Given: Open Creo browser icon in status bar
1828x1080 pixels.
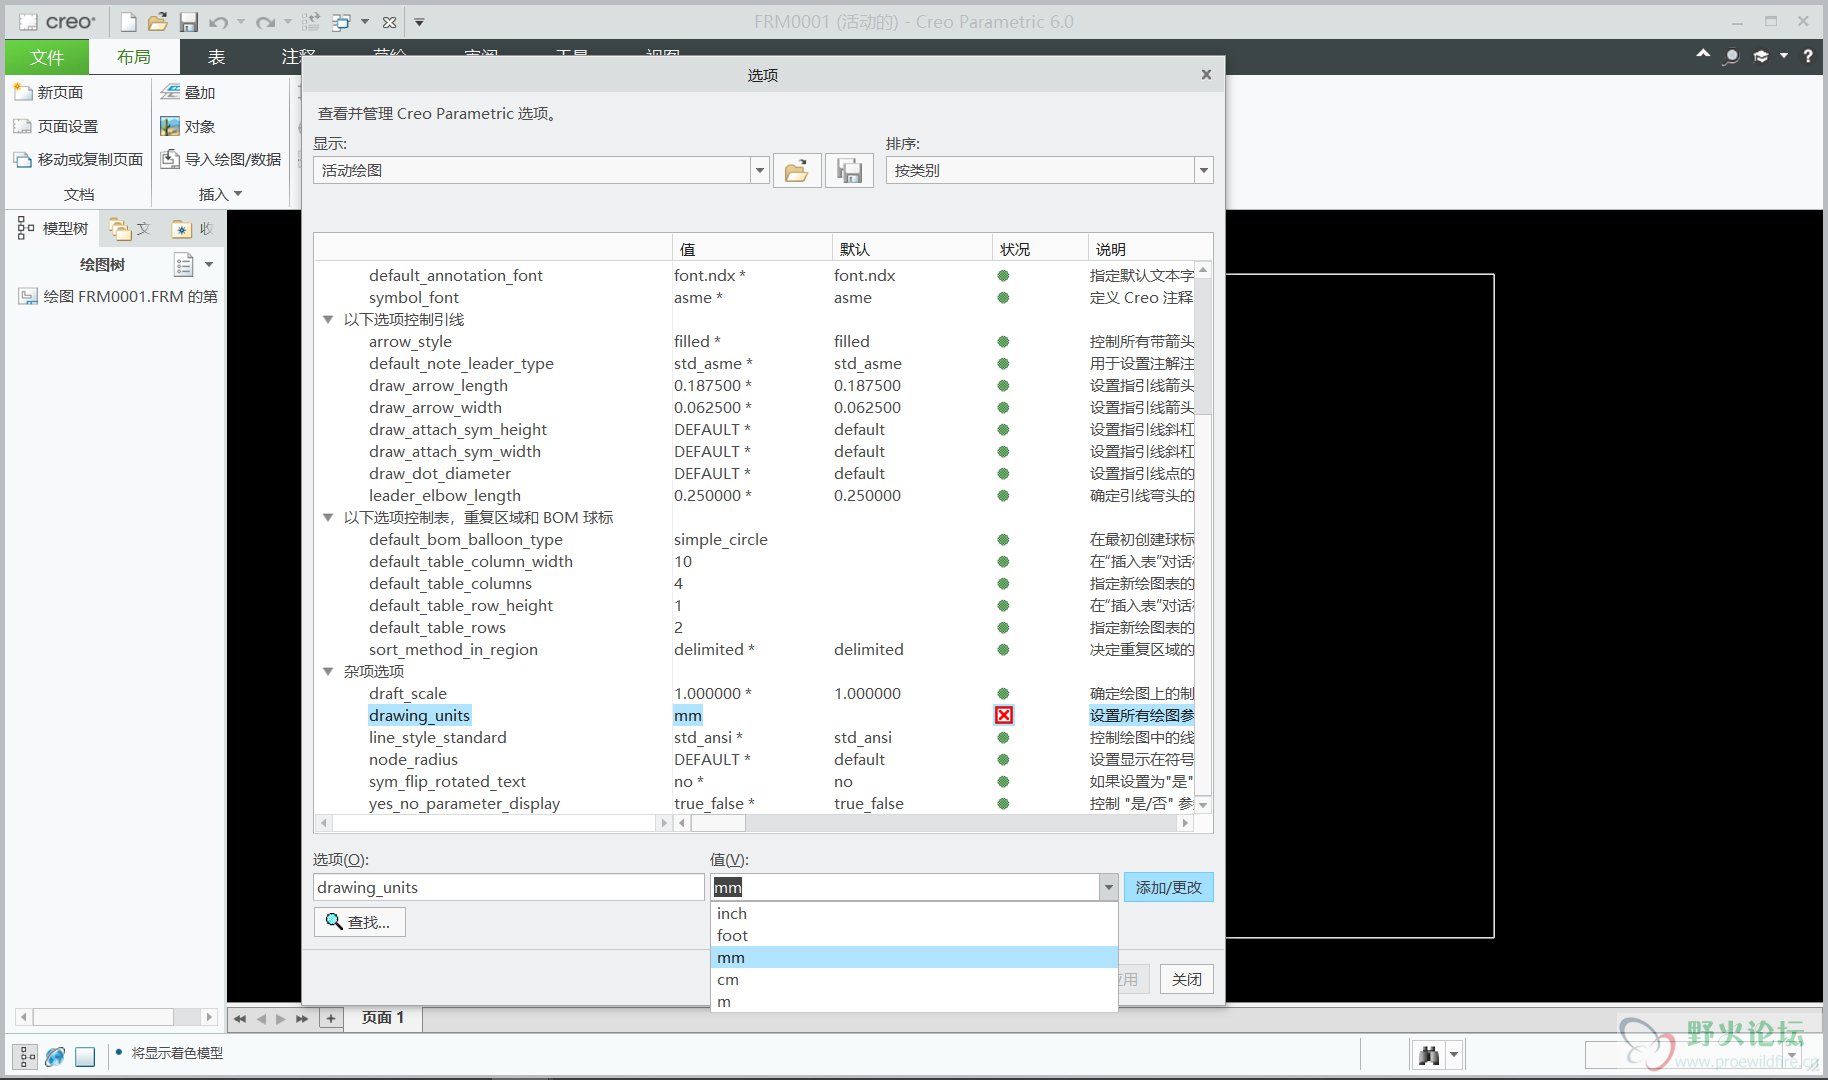Looking at the screenshot, I should [56, 1056].
